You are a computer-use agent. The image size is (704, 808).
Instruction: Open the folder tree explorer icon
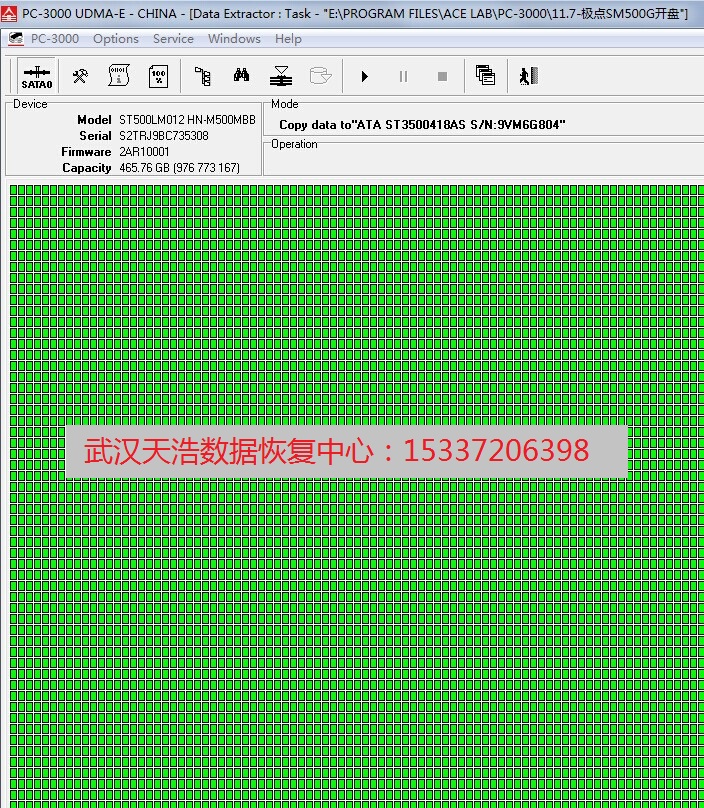202,76
